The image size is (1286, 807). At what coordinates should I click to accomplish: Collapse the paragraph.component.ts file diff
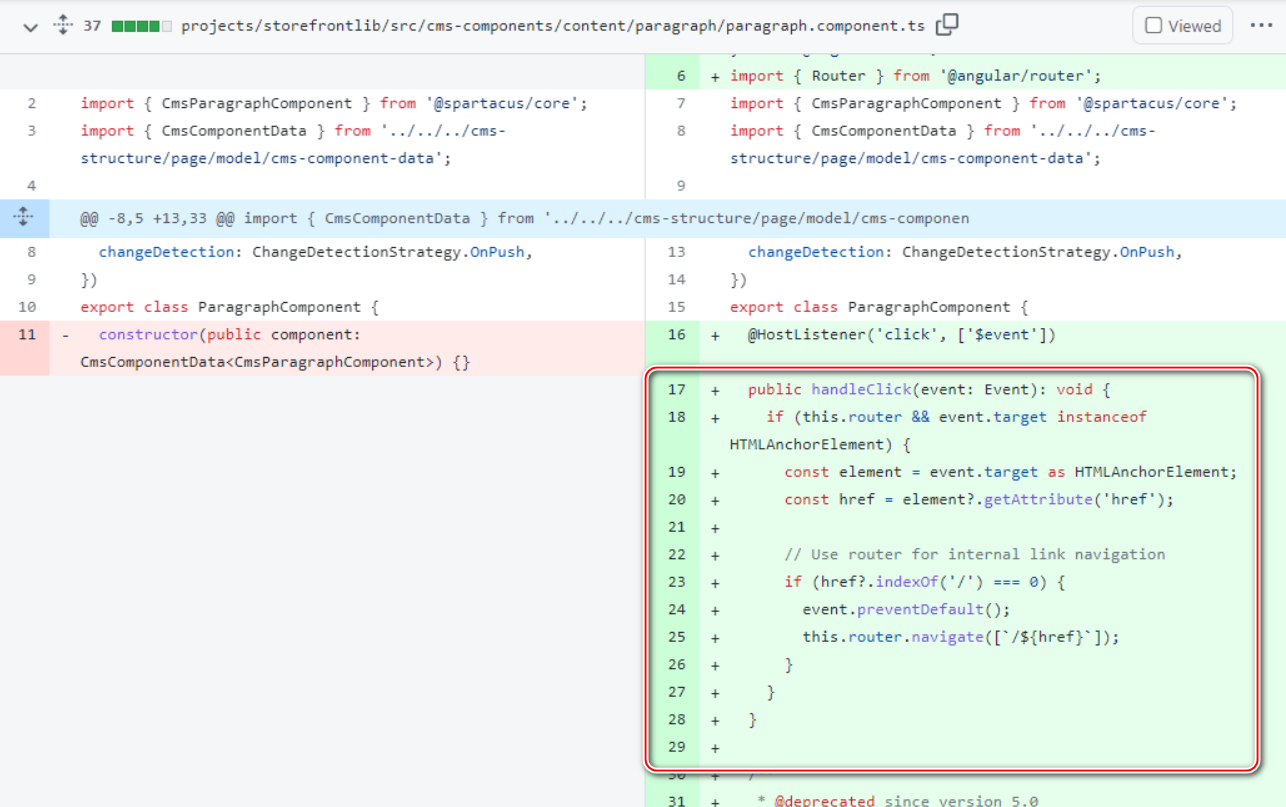(x=30, y=26)
